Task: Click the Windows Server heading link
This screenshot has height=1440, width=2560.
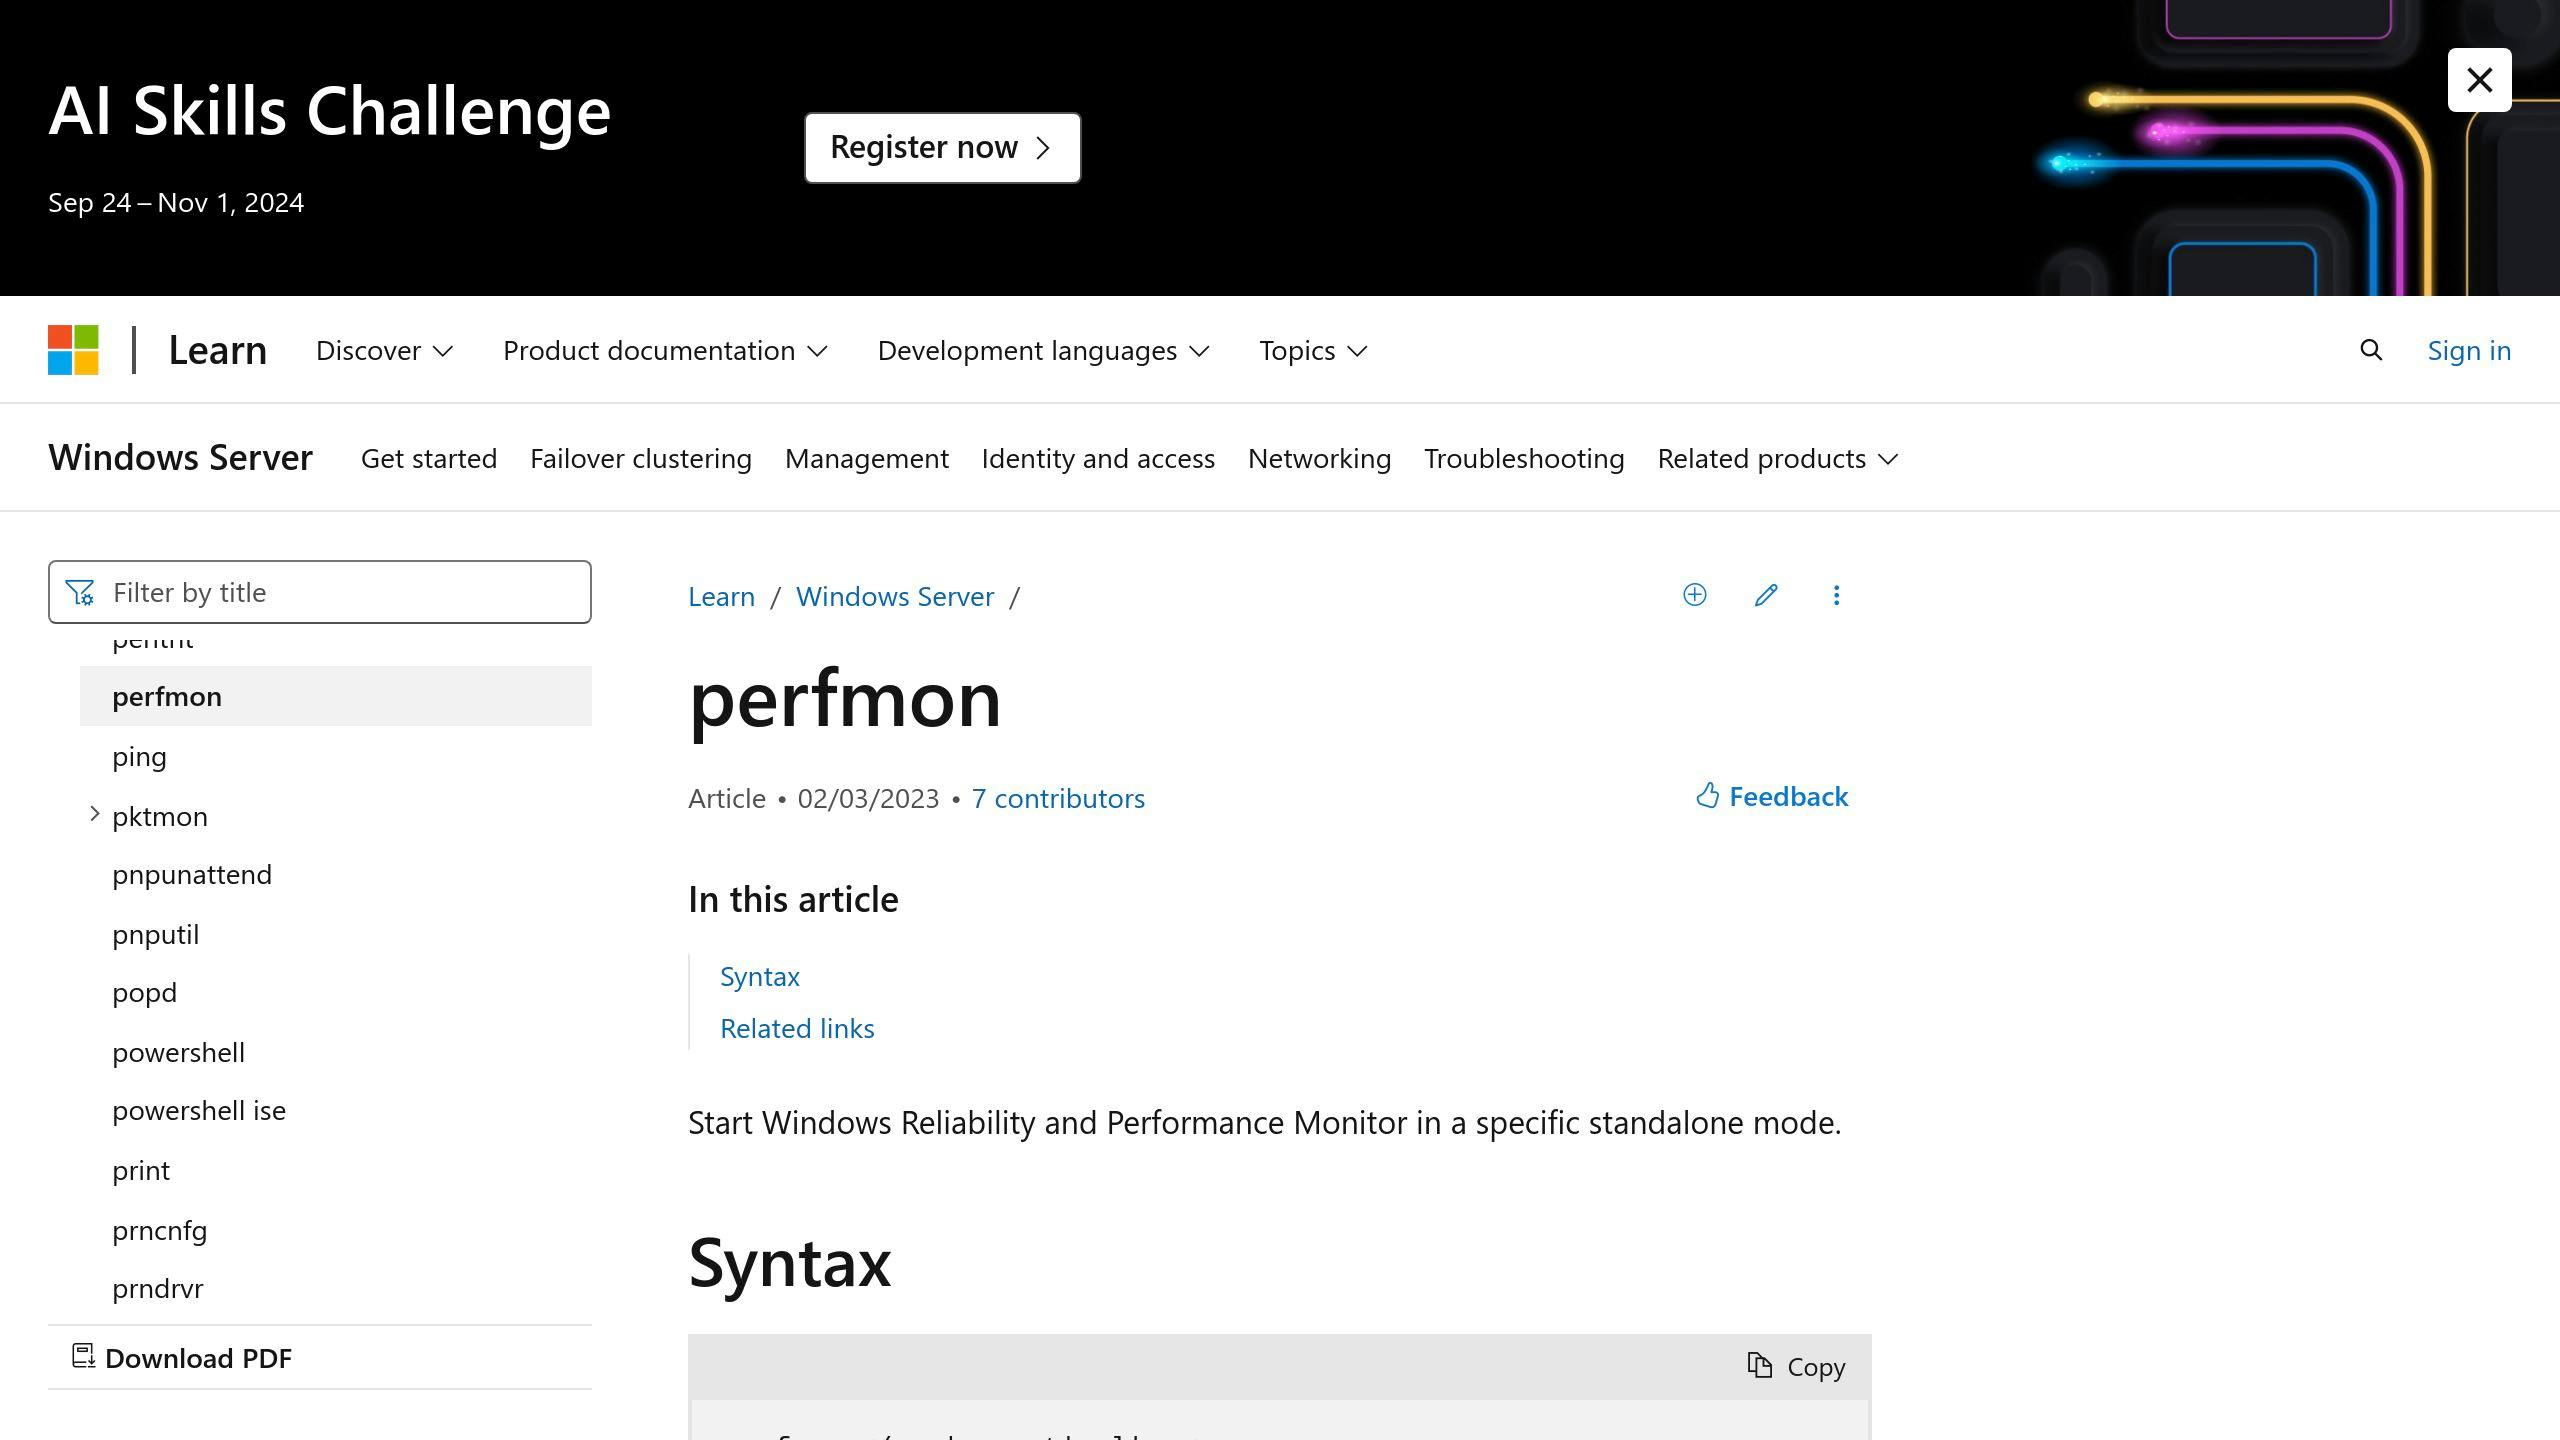Action: 180,457
